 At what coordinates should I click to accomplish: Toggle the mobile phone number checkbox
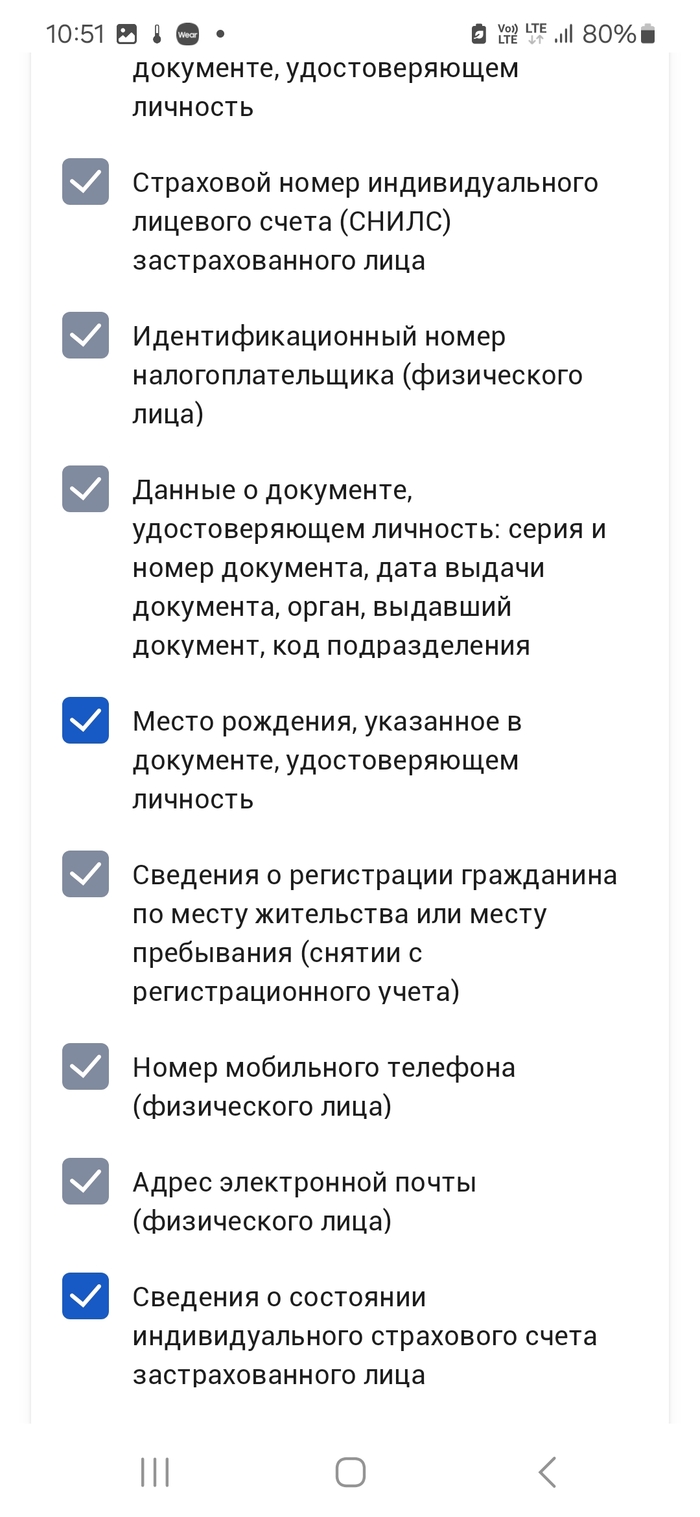(85, 1066)
